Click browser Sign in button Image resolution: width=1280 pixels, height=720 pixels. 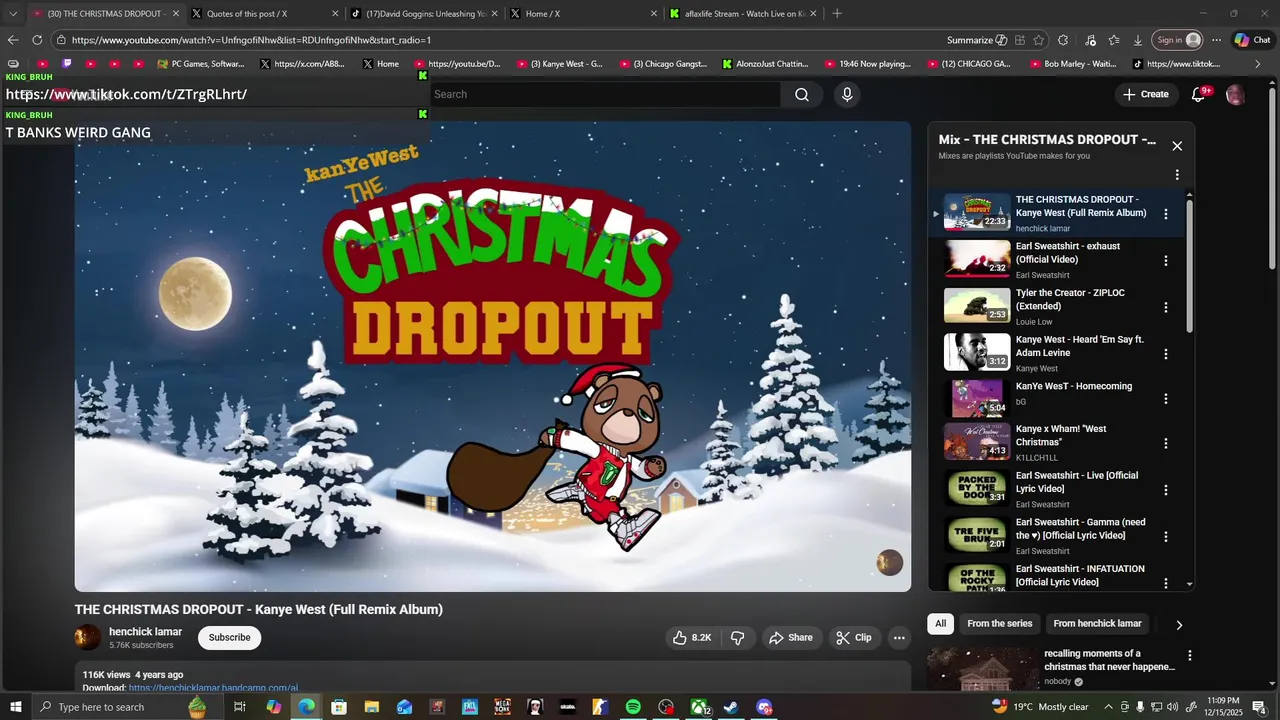(1178, 40)
